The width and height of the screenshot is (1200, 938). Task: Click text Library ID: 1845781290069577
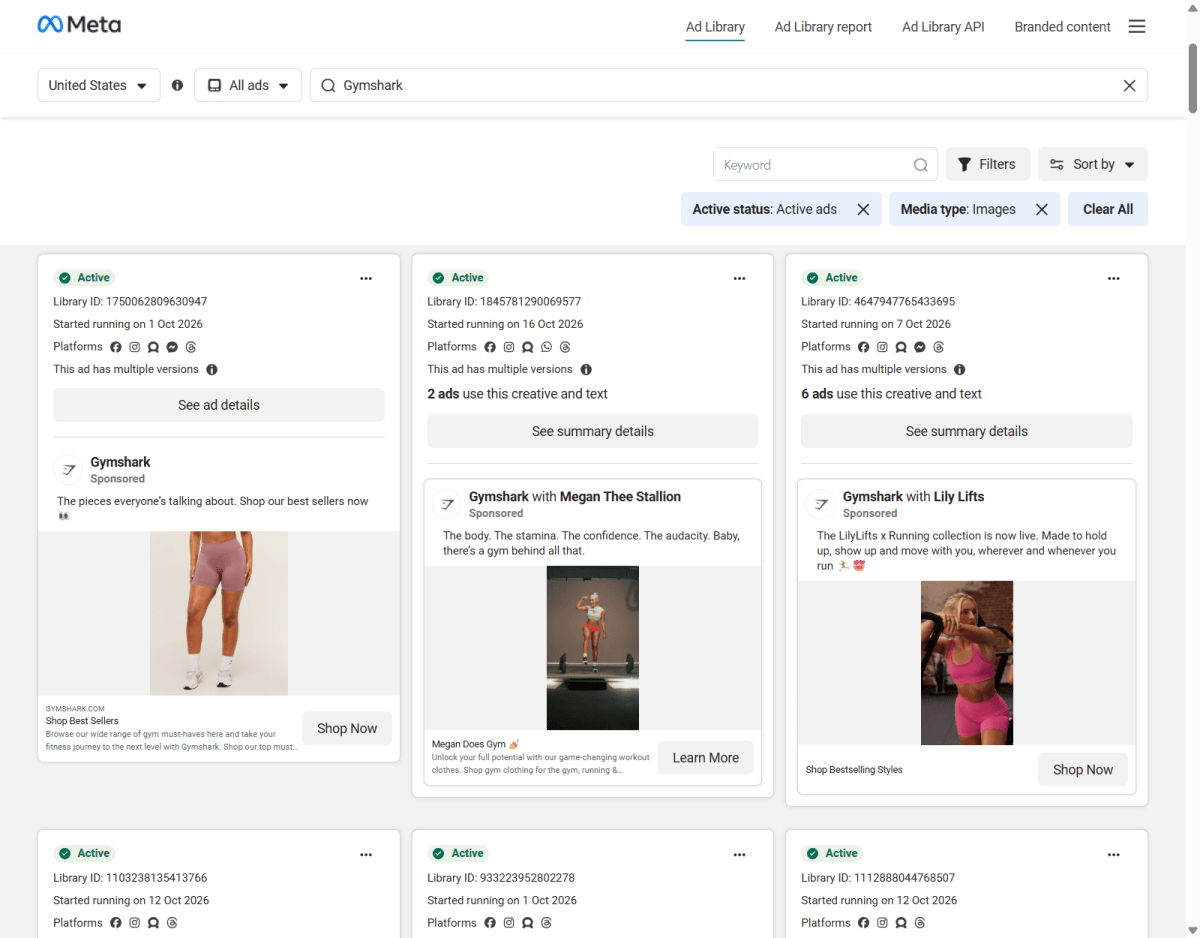click(x=504, y=301)
